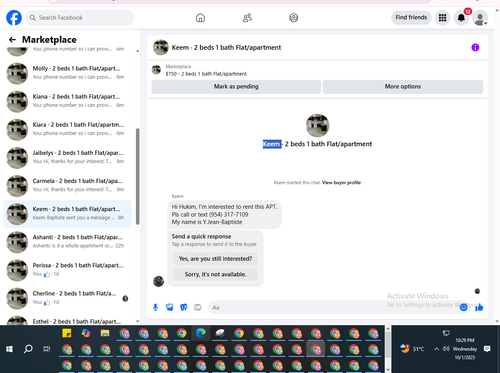Screen dimensions: 500x373
Task: Open Sticky Notes from taskbar
Action: (x=67, y=333)
